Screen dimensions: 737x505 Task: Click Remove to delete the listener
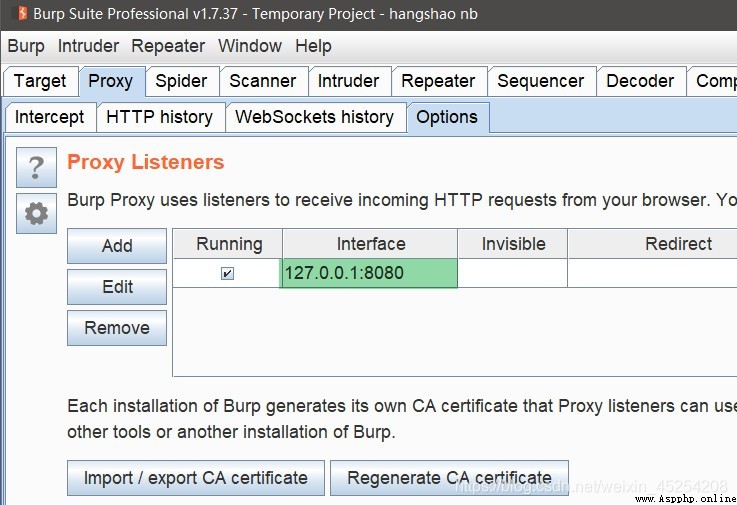click(117, 328)
